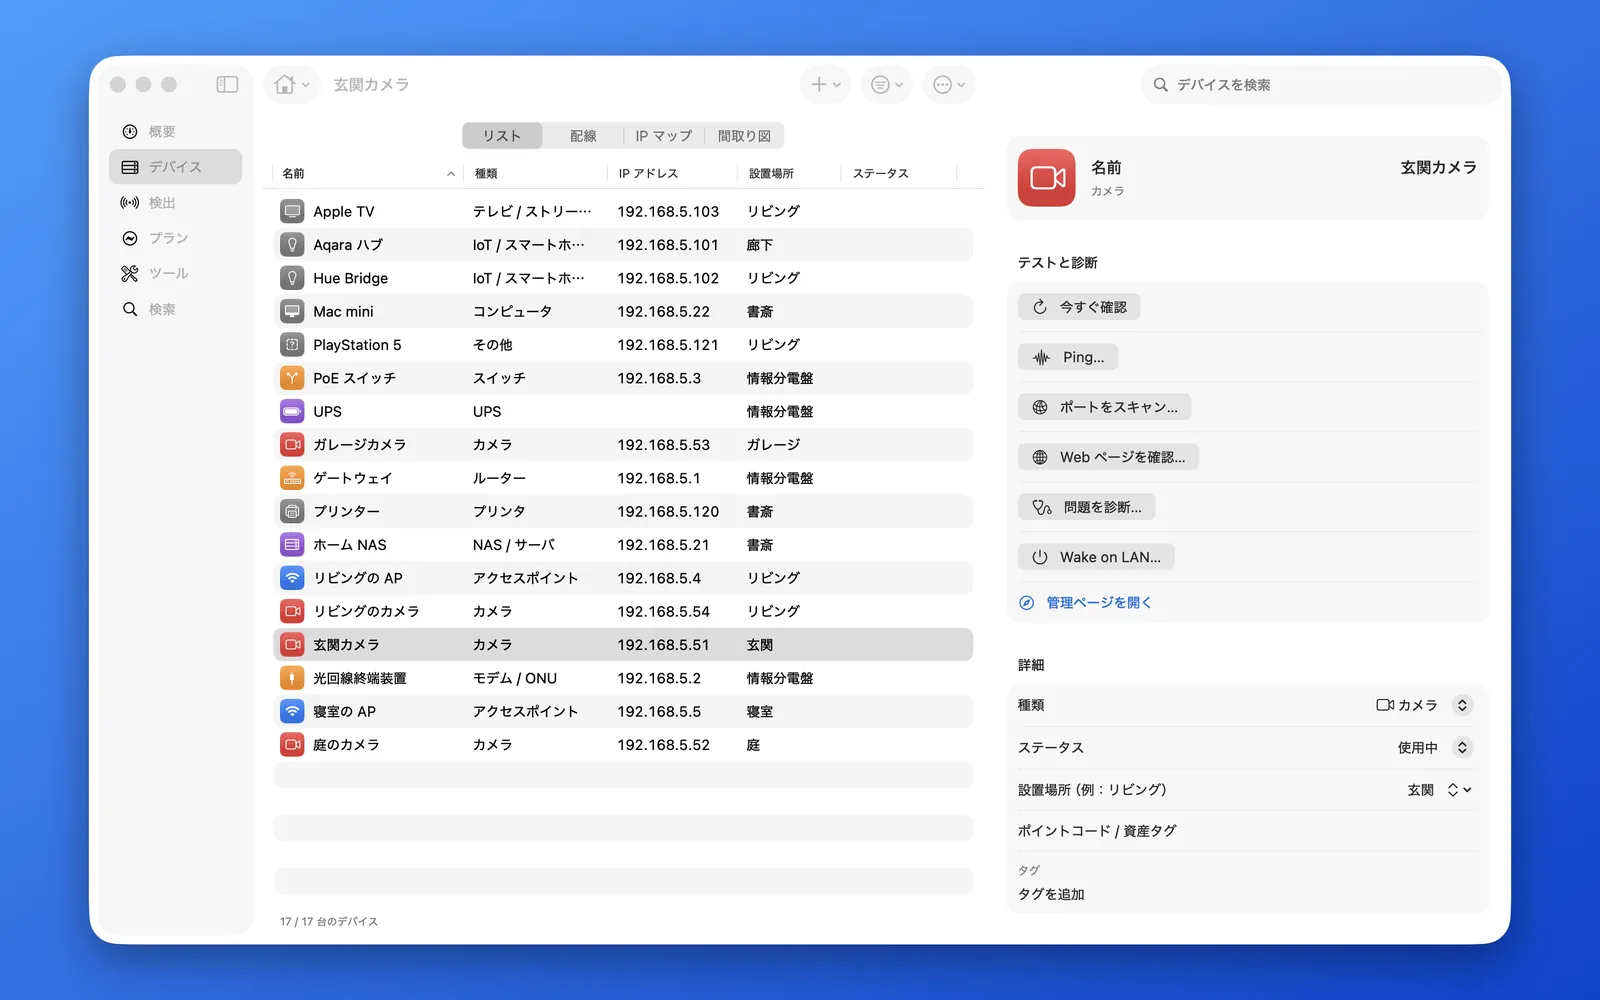Click the UPS purple battery icon
Screen dimensions: 1600x1000
[x=292, y=411]
